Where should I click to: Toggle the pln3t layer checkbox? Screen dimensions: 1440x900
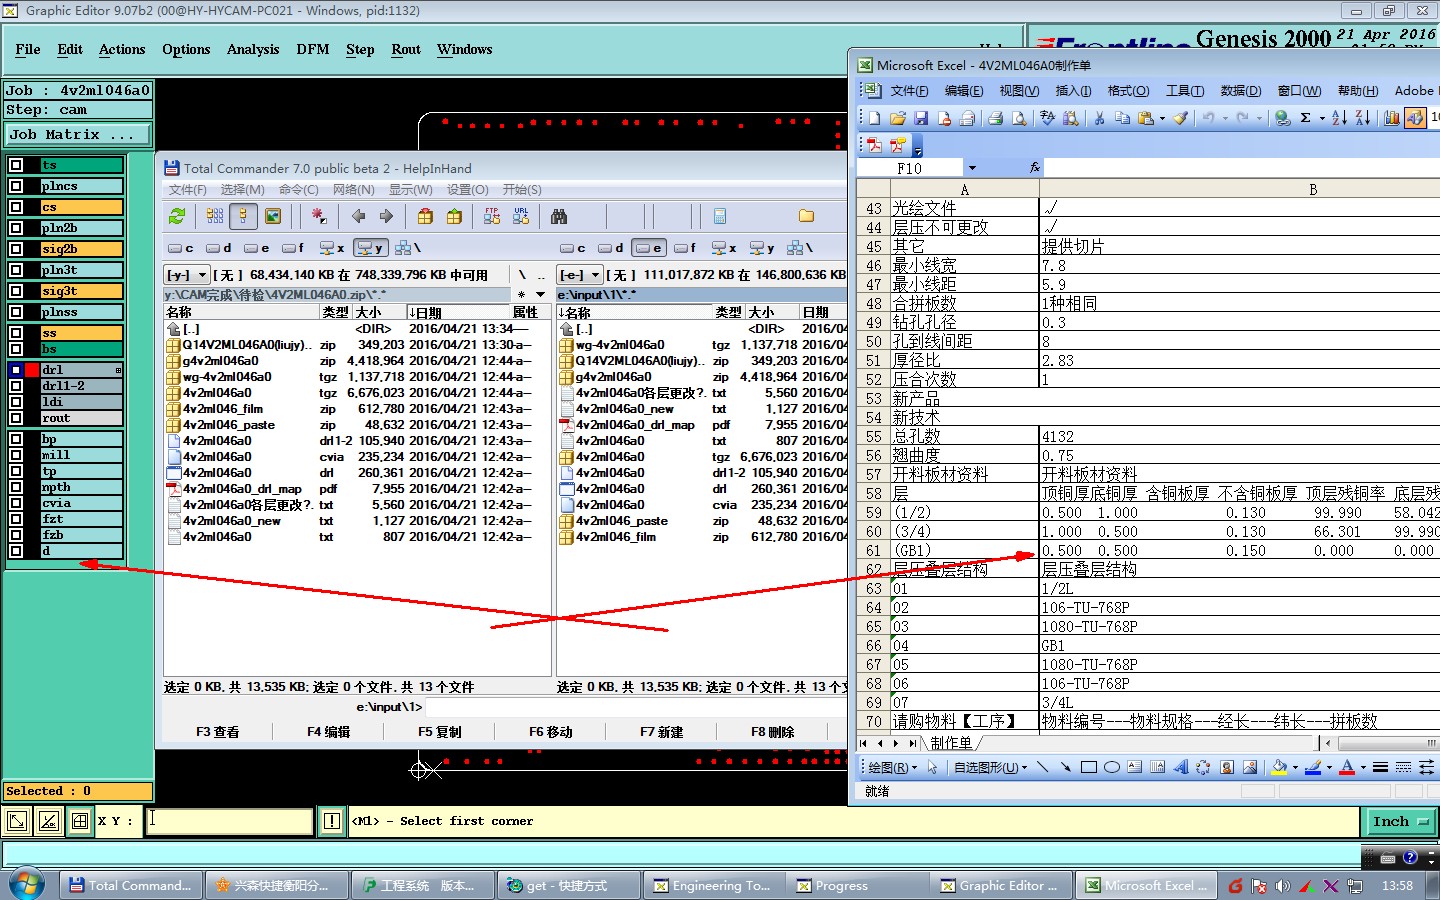(x=16, y=270)
